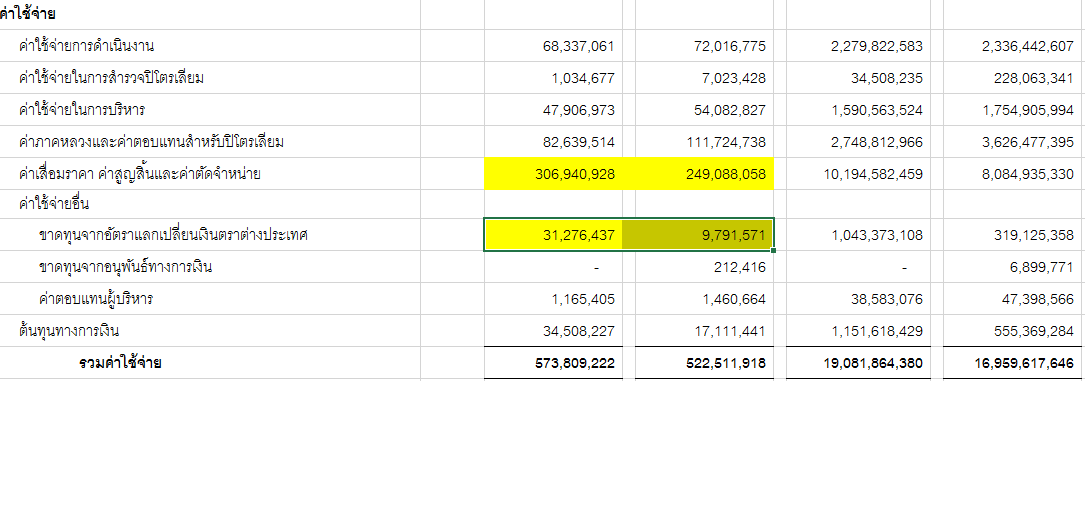Select the ต้นทุนทางการเงิน label cell

pyautogui.click(x=70, y=331)
